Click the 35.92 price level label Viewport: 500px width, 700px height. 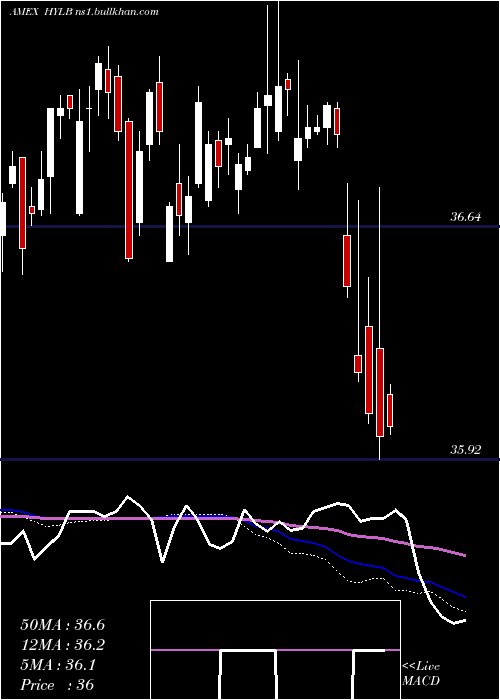466,450
